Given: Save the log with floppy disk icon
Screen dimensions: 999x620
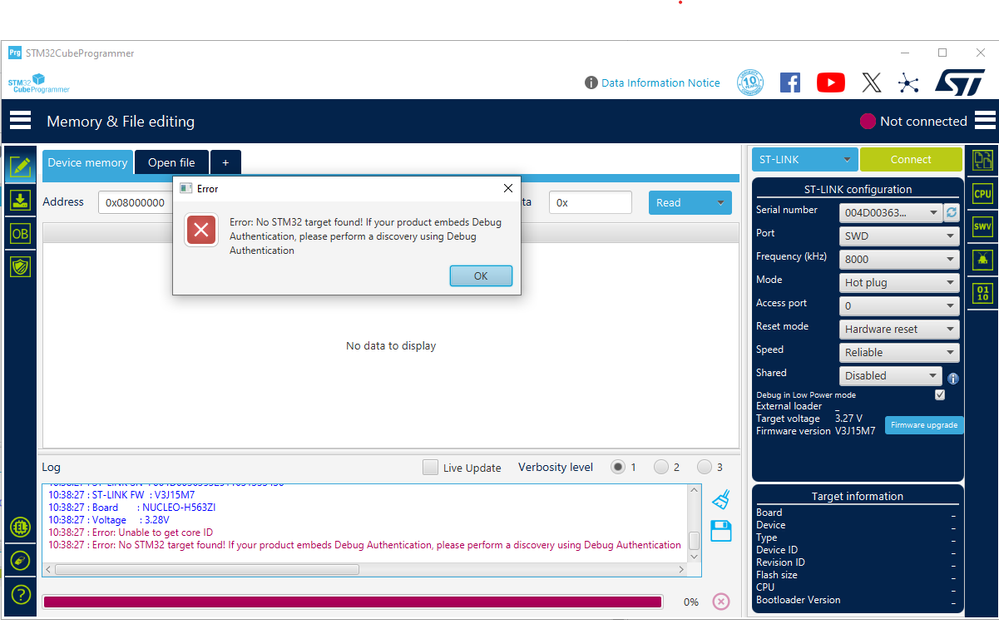Looking at the screenshot, I should click(x=721, y=531).
